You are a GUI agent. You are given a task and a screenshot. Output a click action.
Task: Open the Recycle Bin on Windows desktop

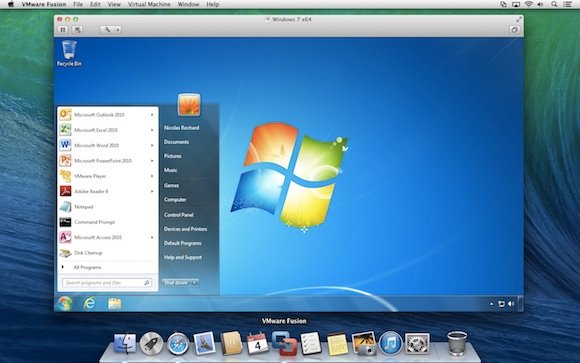[69, 53]
